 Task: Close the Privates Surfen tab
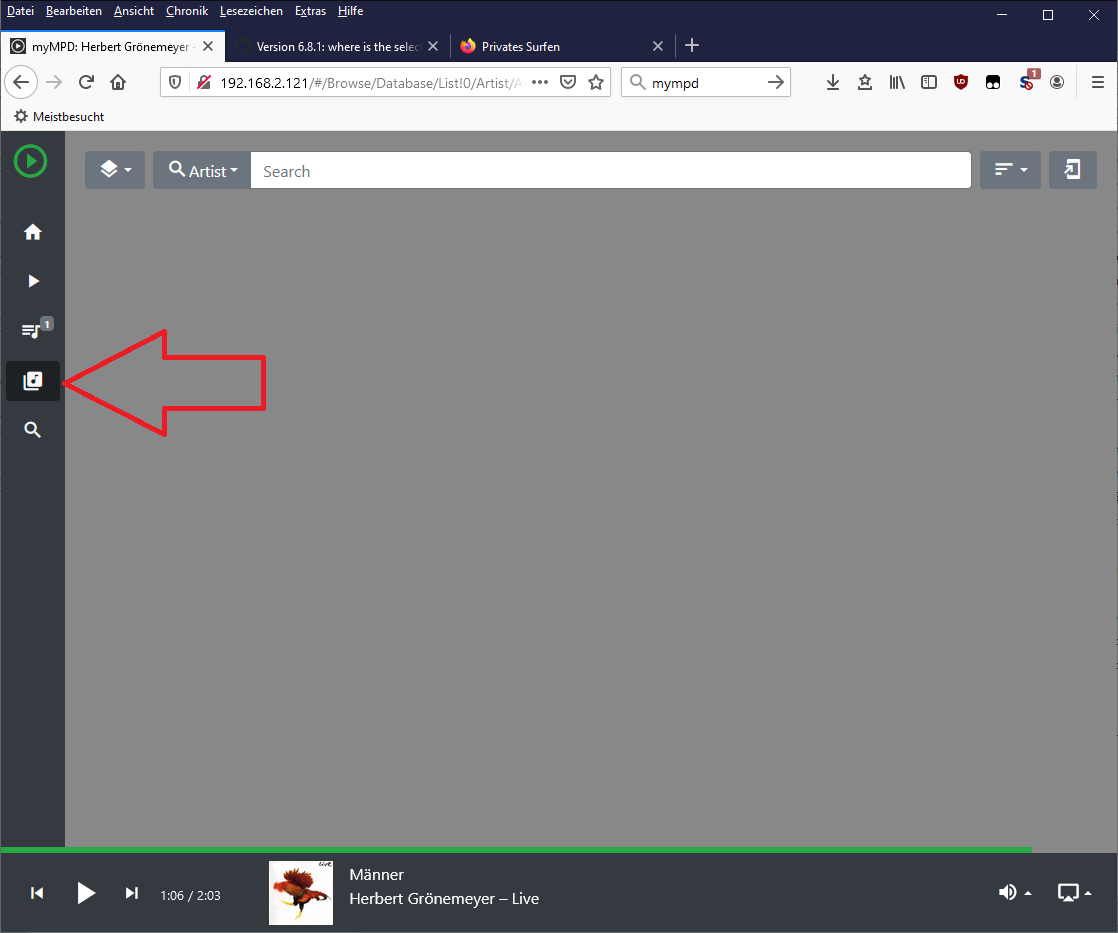coord(657,46)
